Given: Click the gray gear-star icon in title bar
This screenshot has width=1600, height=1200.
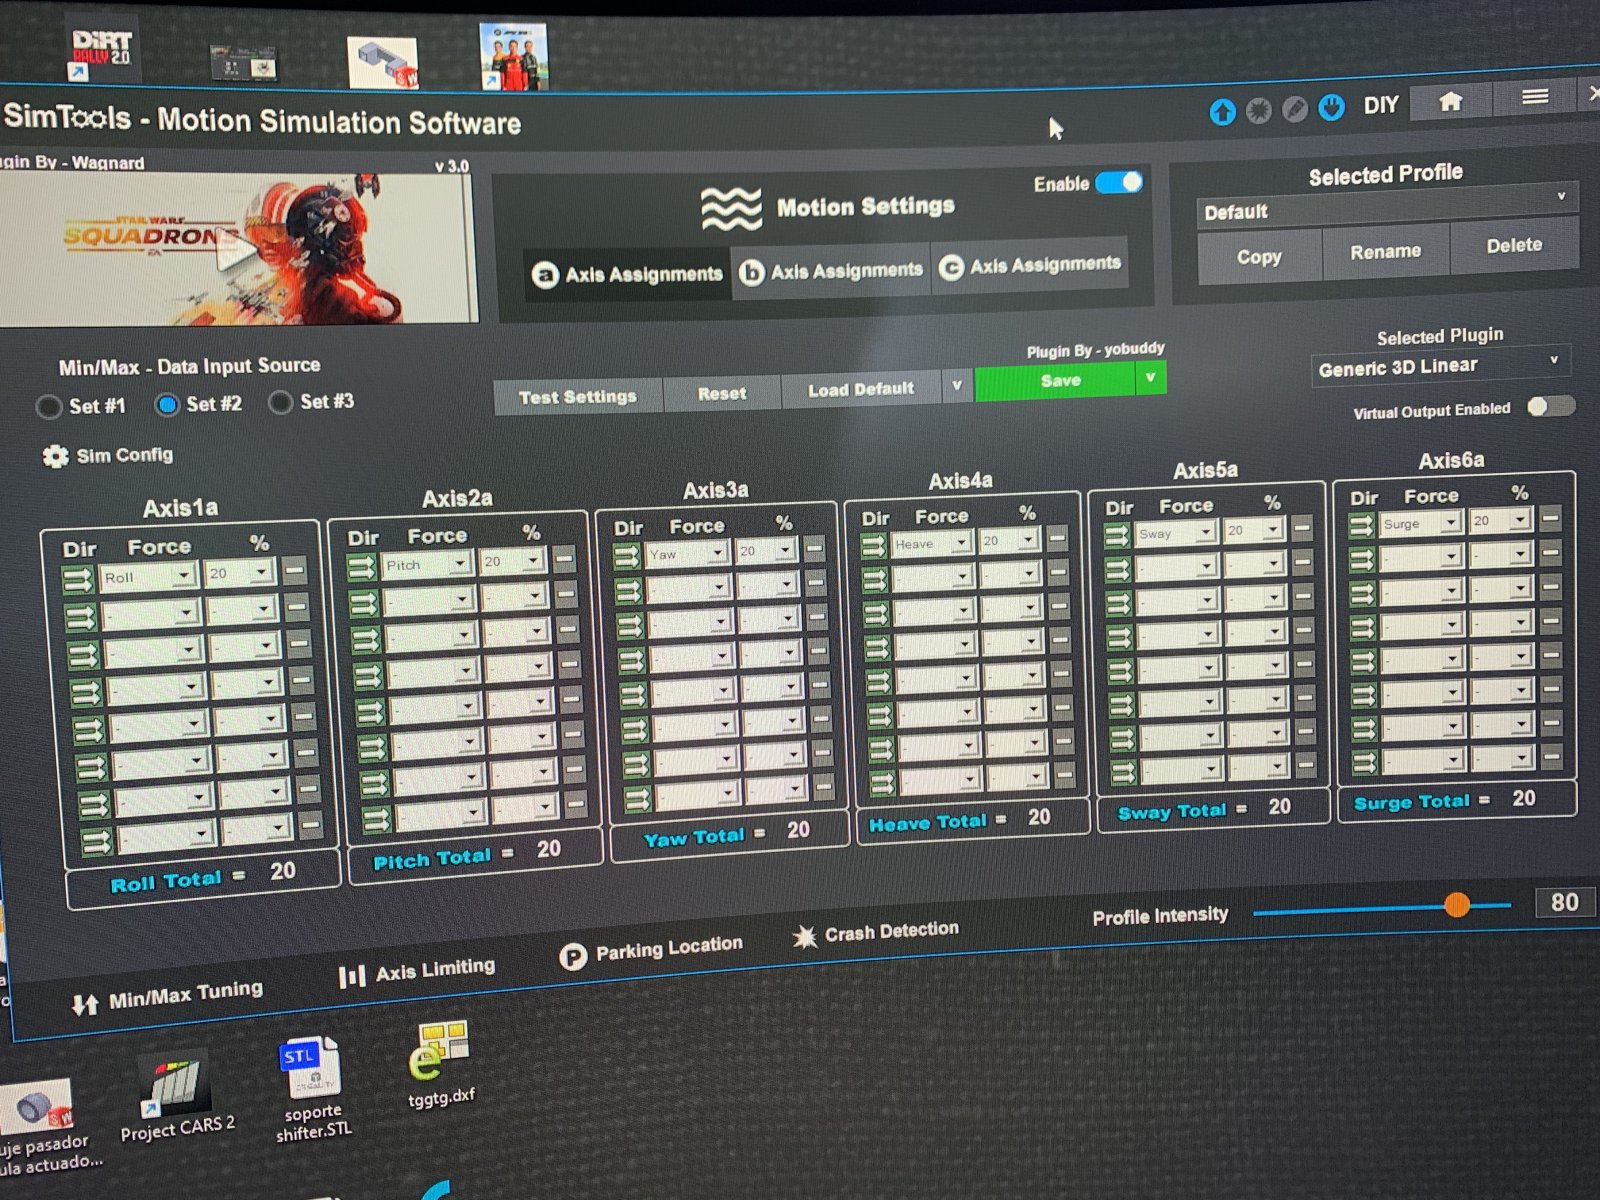Looking at the screenshot, I should [1259, 110].
